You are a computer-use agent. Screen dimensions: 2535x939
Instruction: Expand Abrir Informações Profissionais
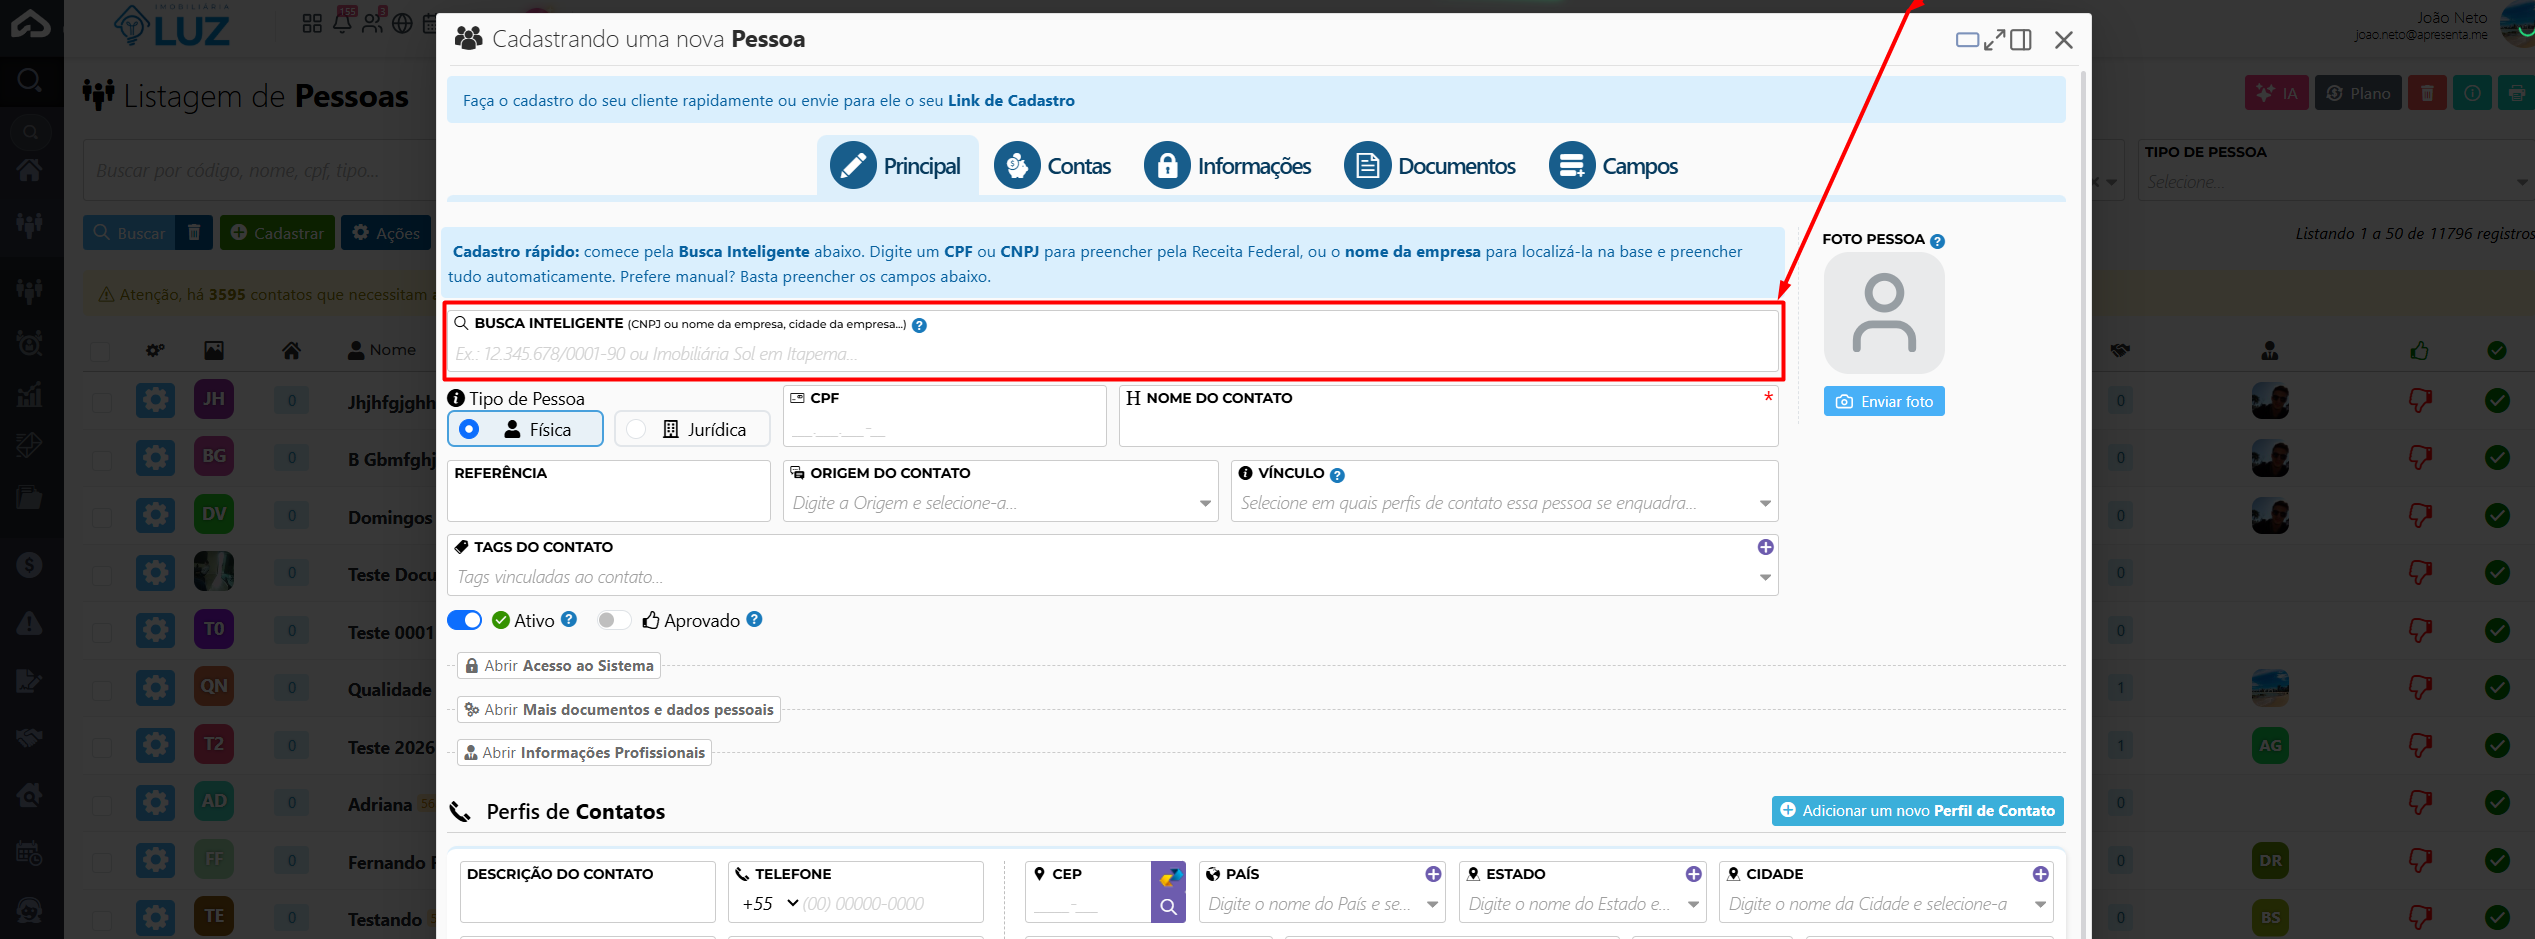[x=584, y=753]
